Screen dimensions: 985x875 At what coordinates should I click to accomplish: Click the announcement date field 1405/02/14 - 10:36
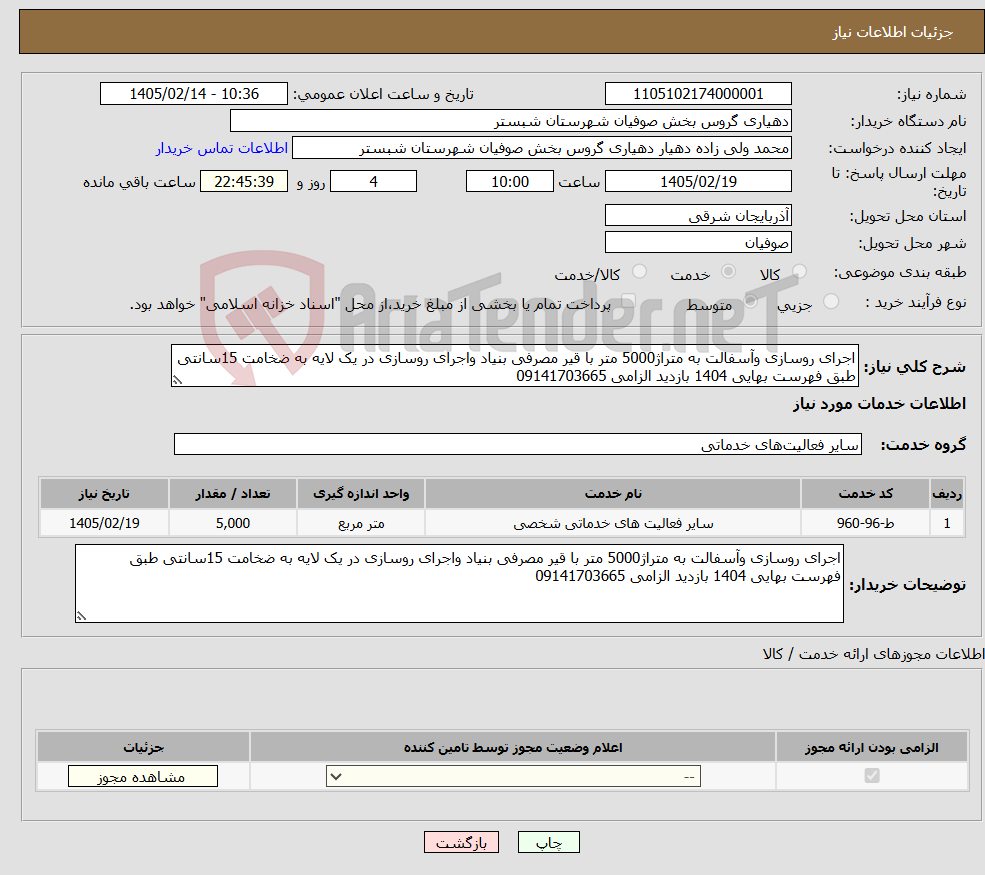(193, 94)
